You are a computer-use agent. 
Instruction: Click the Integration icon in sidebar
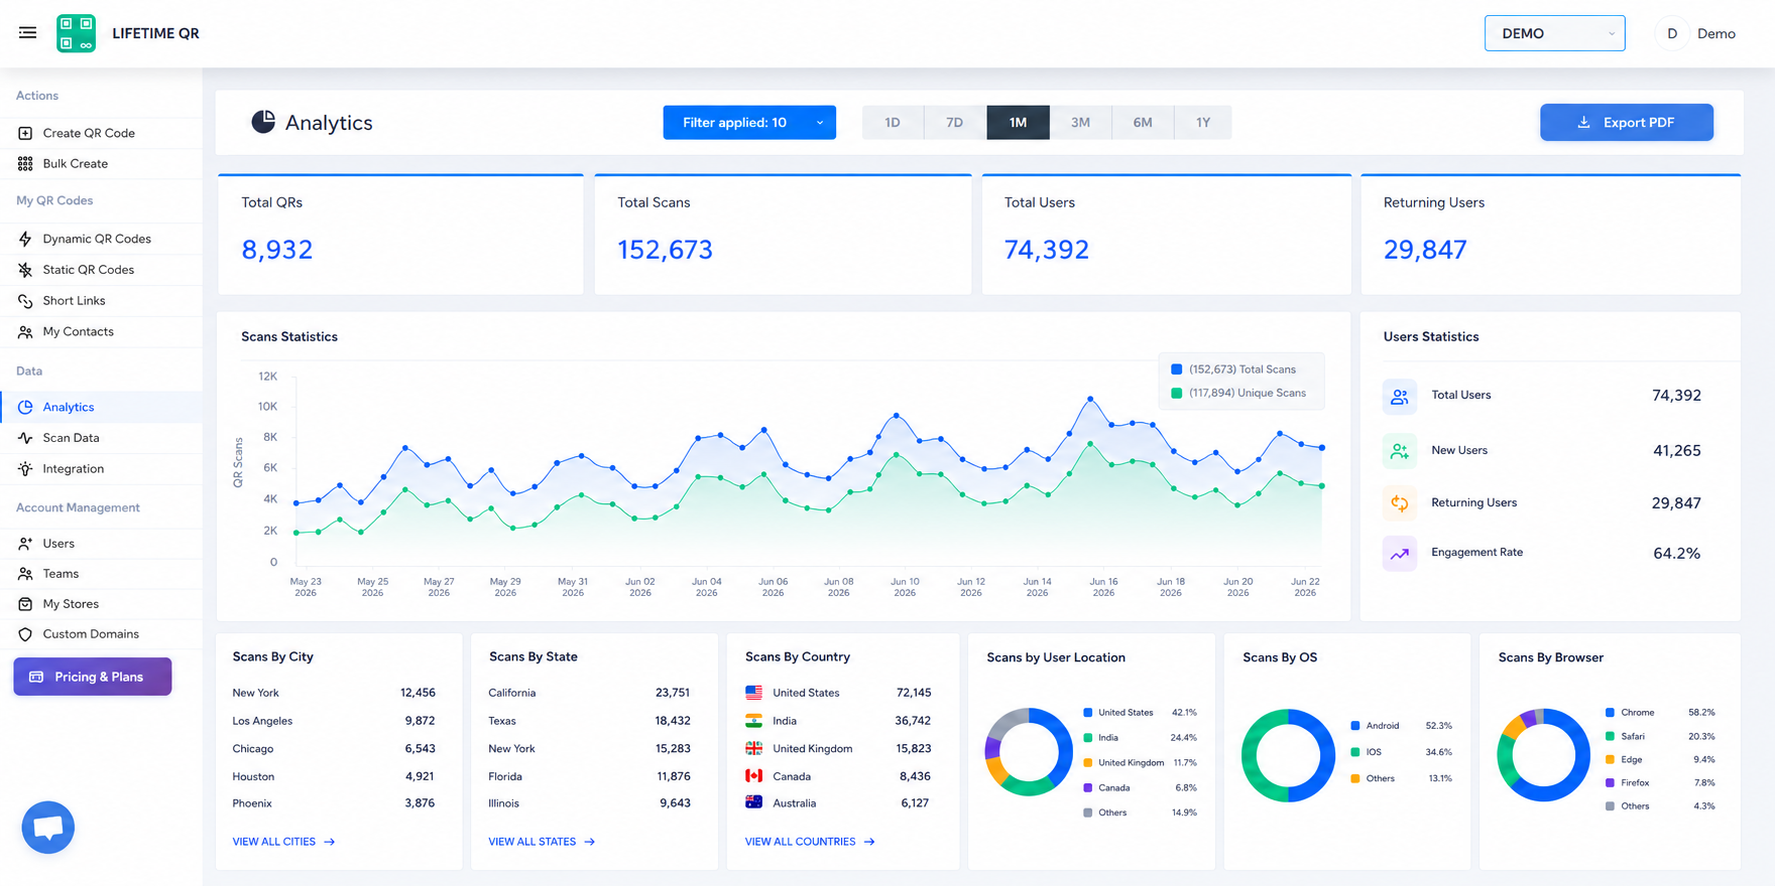point(25,469)
